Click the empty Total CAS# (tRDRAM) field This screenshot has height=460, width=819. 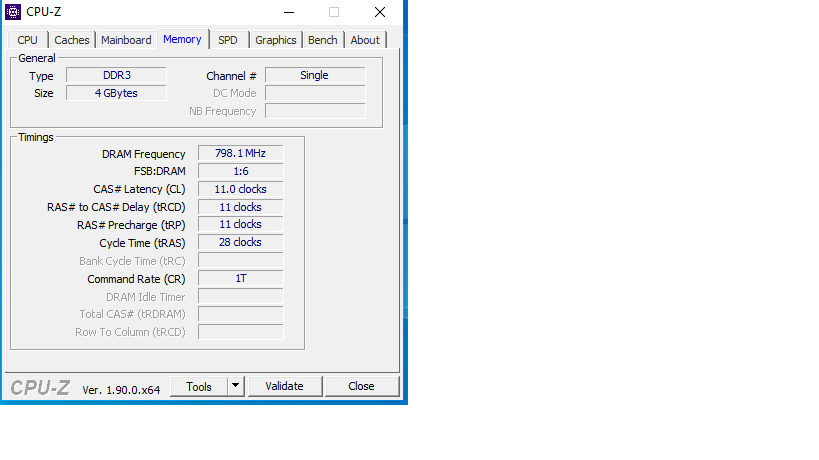(241, 314)
